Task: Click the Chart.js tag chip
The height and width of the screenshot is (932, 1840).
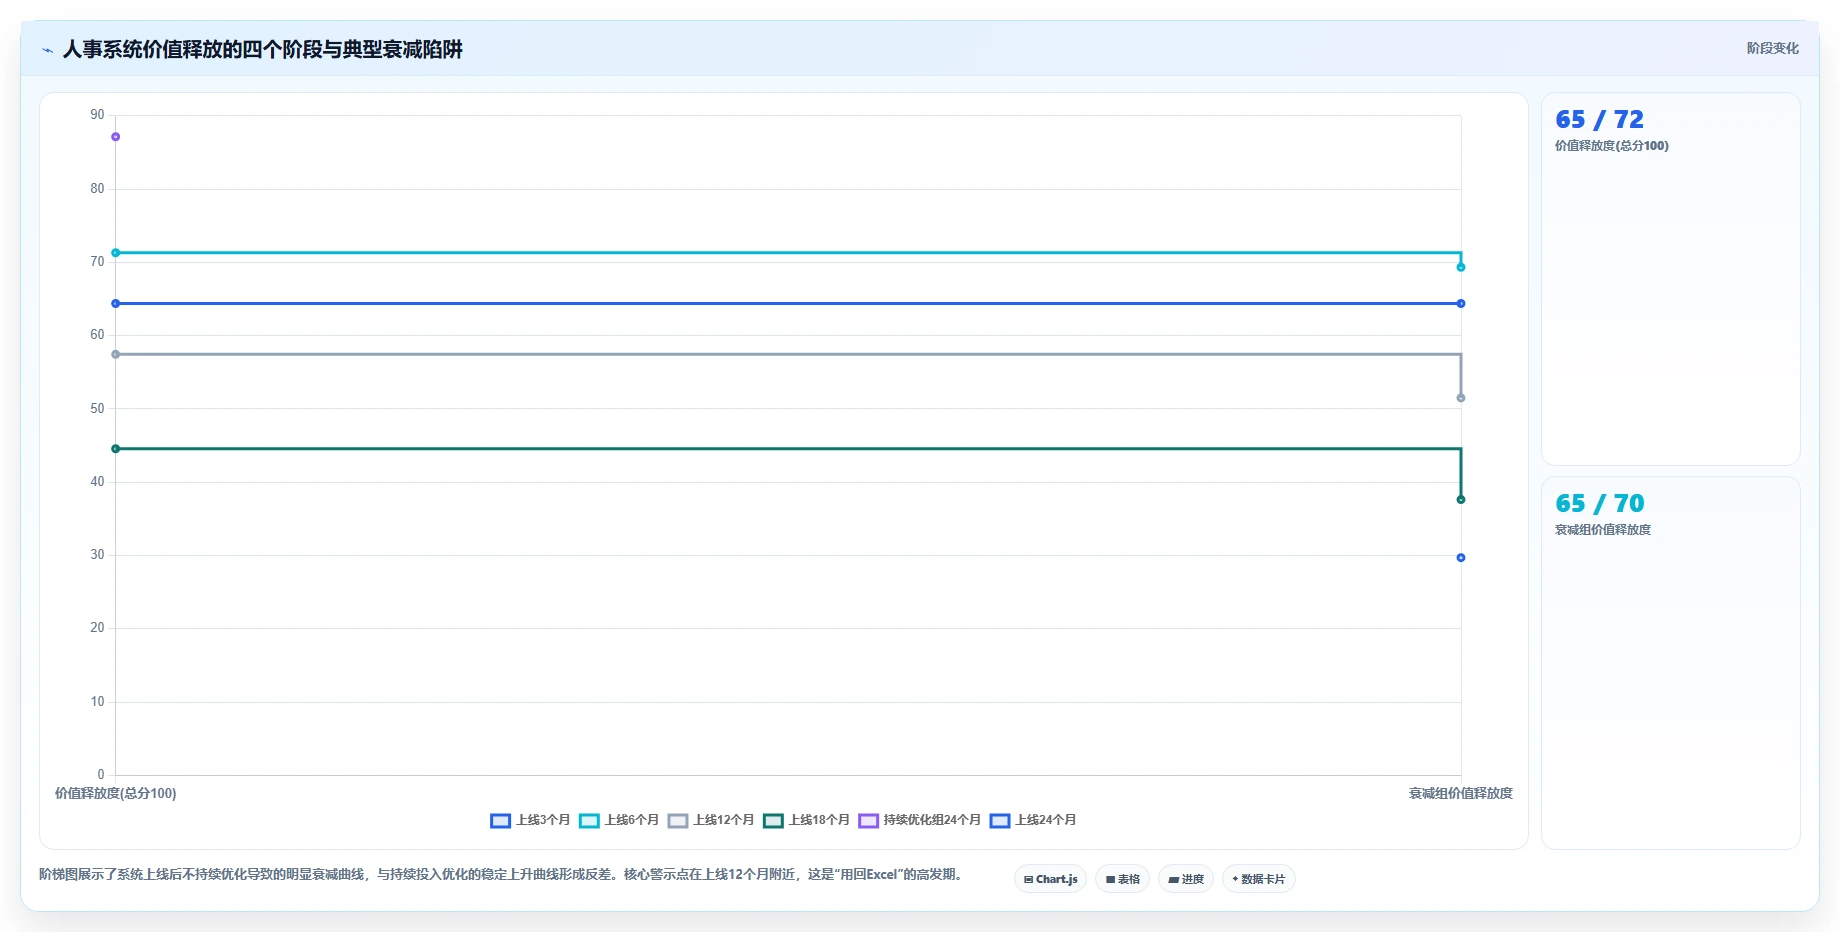Action: coord(1050,879)
